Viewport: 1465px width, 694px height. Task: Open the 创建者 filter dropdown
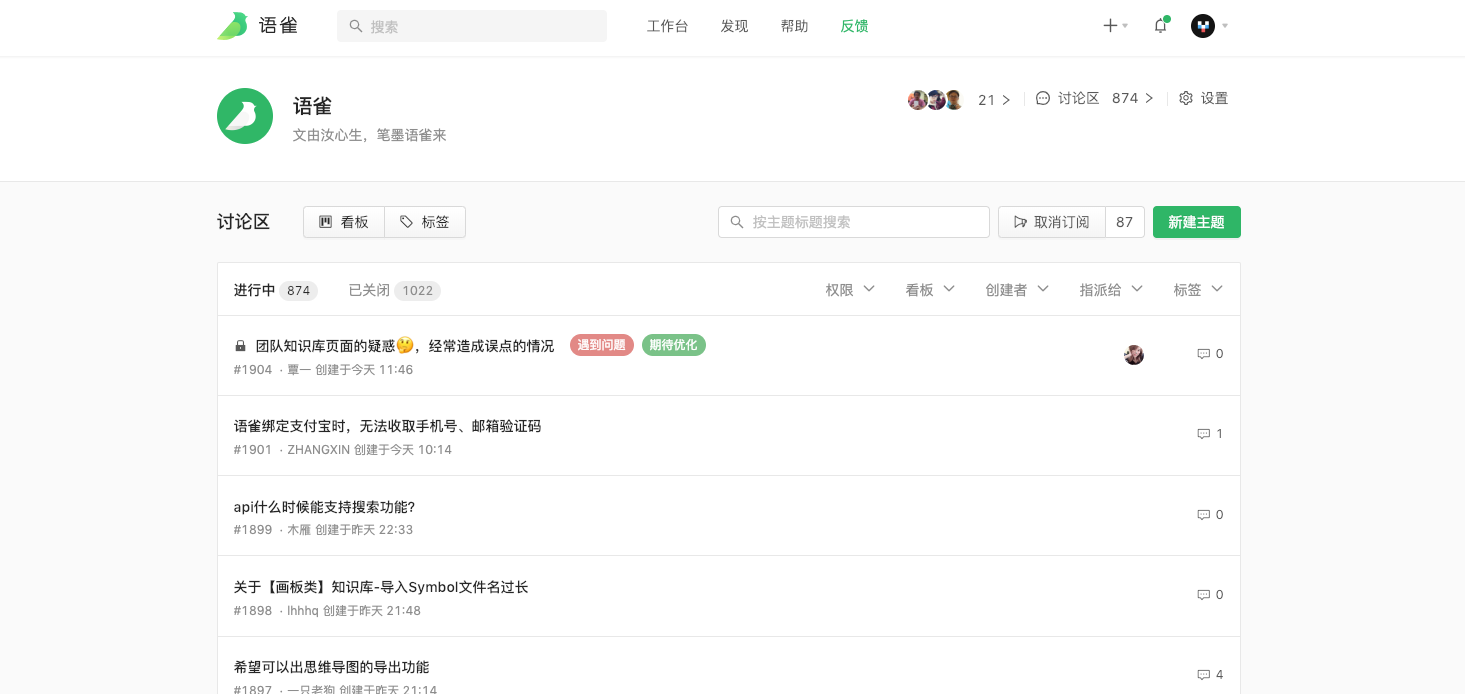click(x=1016, y=289)
